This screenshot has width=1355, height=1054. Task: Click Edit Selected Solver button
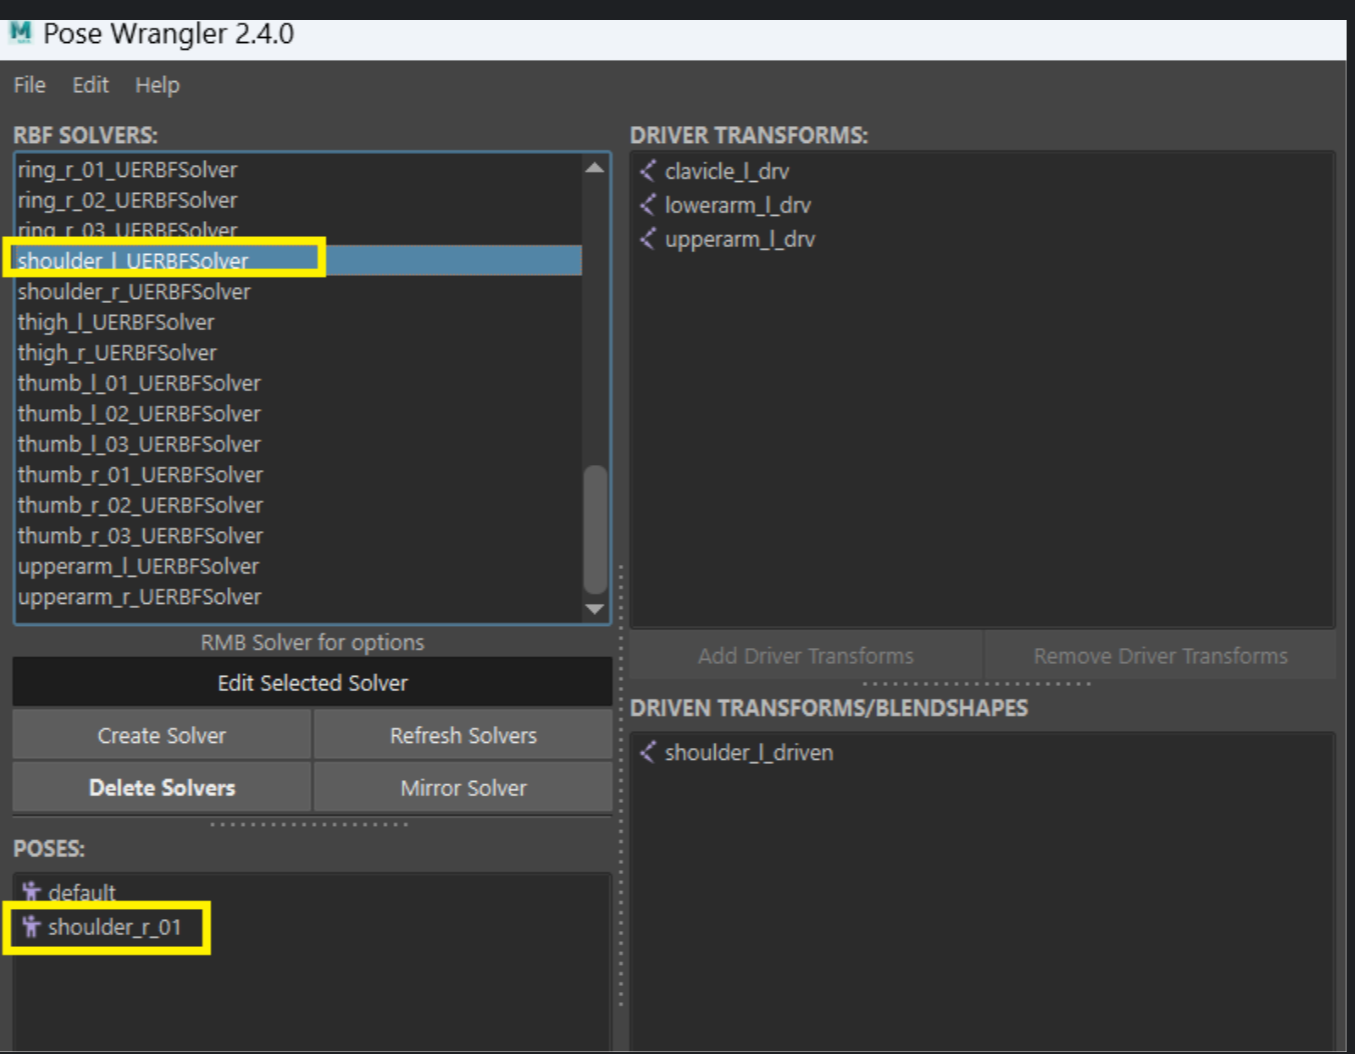[x=312, y=682]
